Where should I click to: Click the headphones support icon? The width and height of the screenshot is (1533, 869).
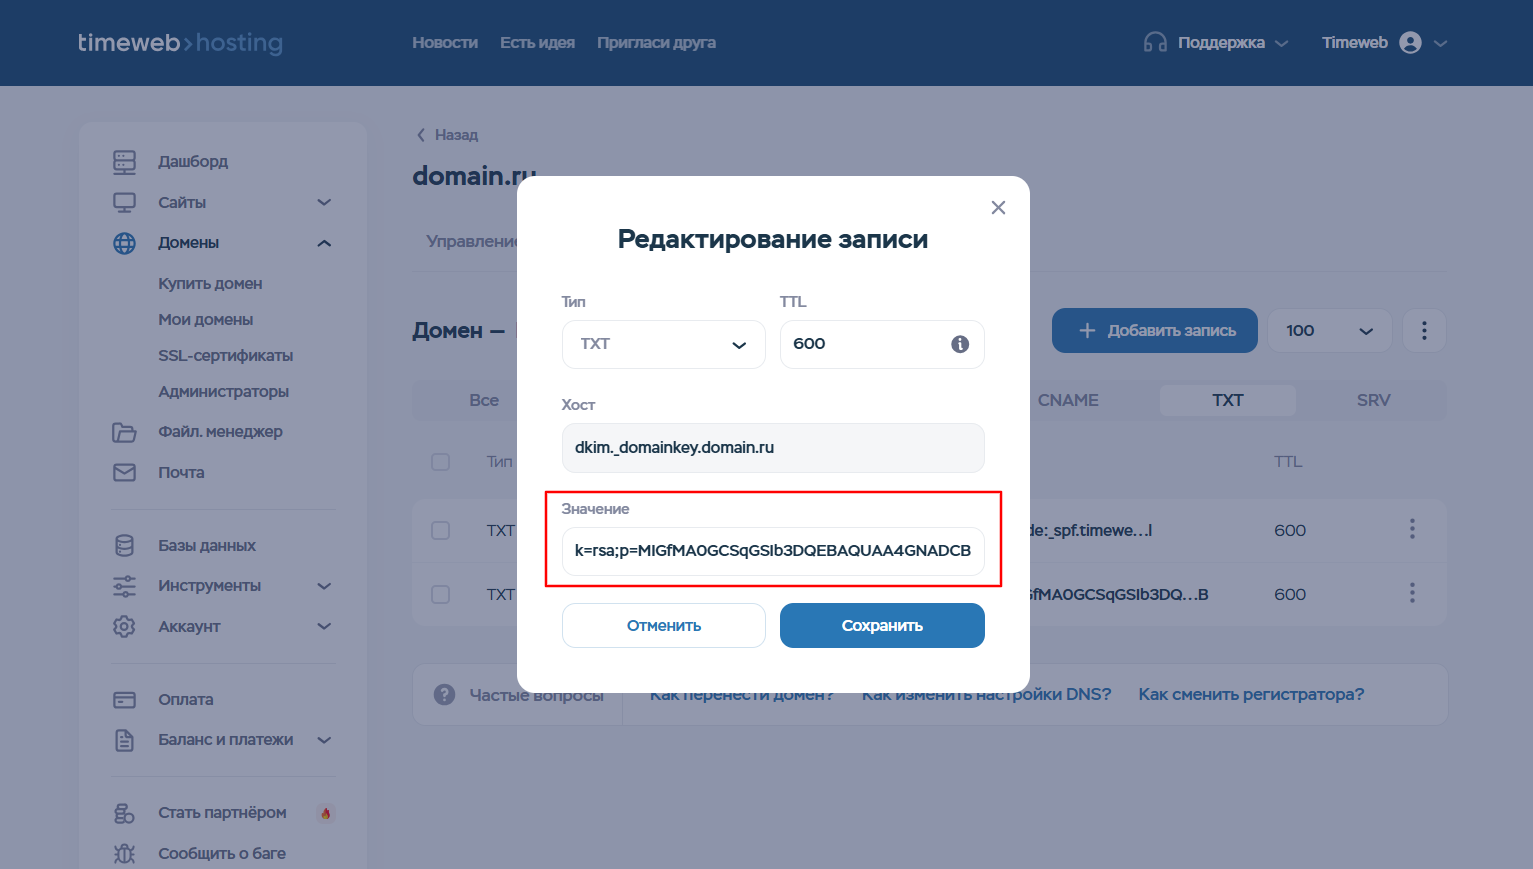1155,43
